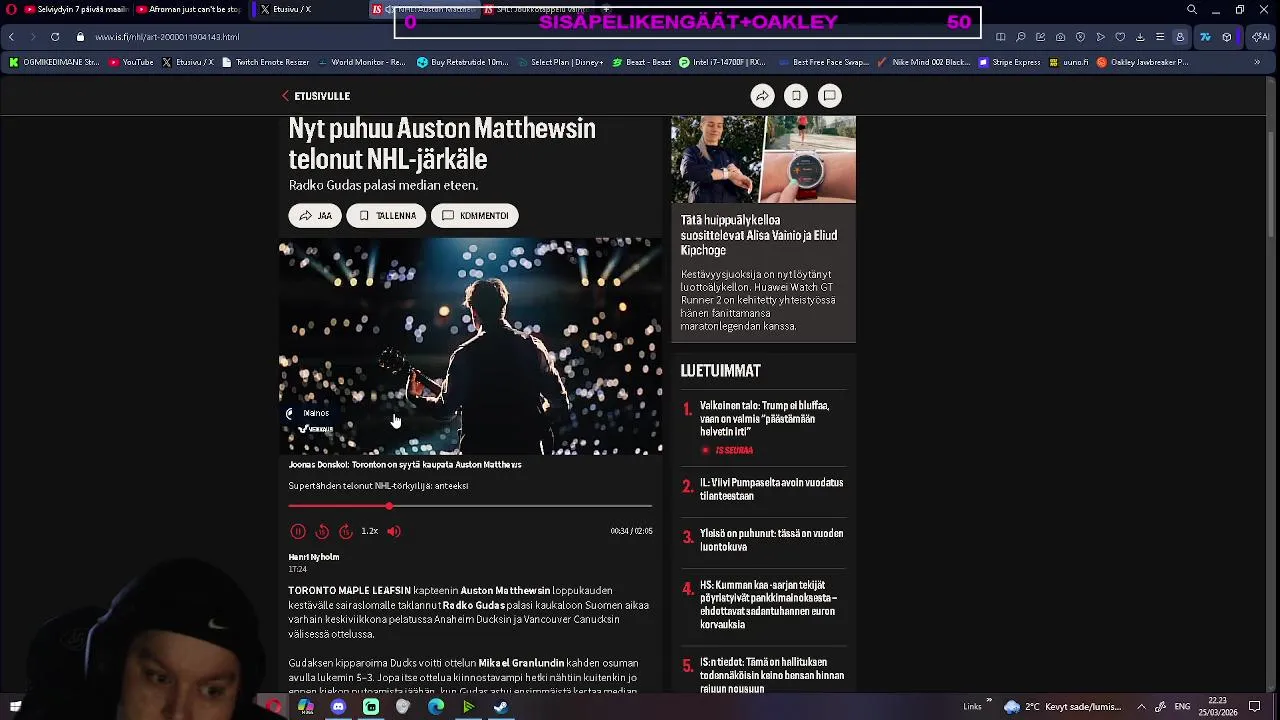Skip forward with the forward-seek icon

346,532
